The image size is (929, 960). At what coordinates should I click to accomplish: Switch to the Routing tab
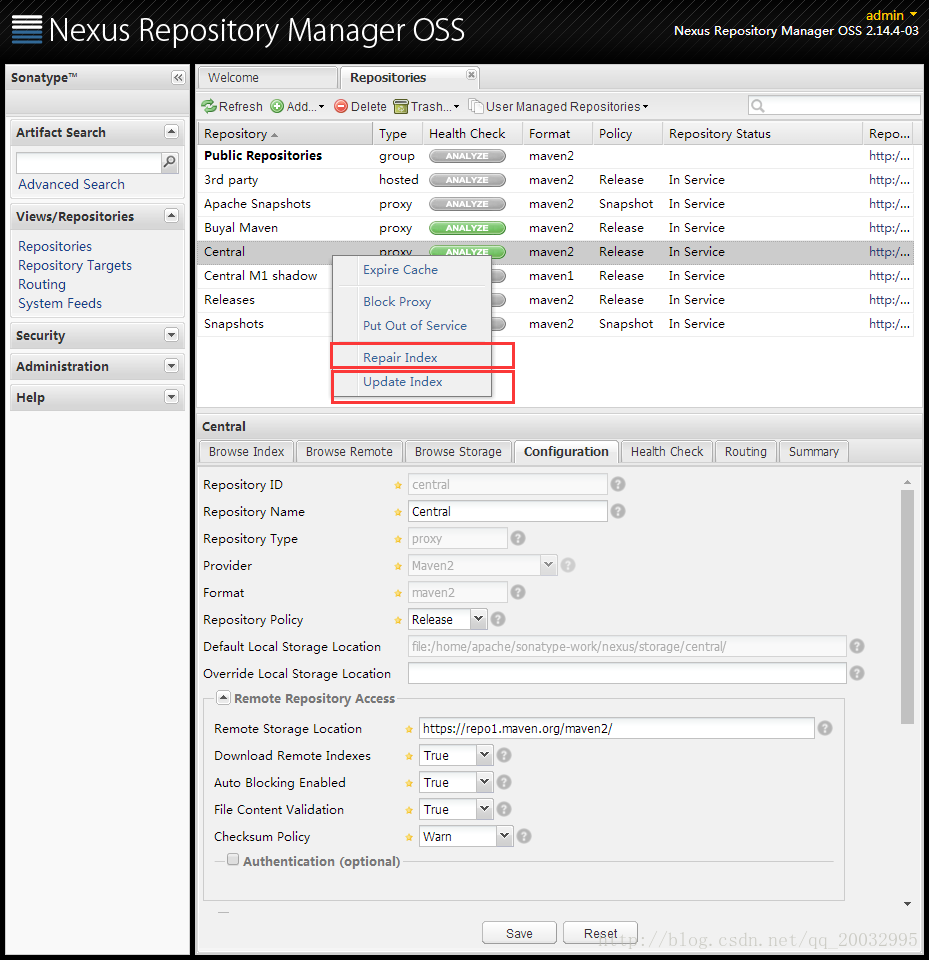pyautogui.click(x=745, y=451)
